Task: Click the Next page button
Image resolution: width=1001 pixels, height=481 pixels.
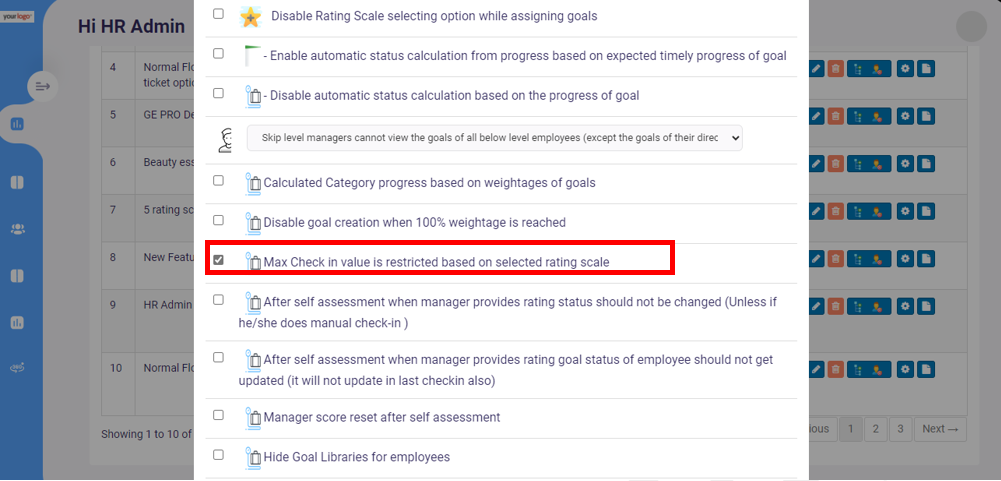Action: pos(940,429)
